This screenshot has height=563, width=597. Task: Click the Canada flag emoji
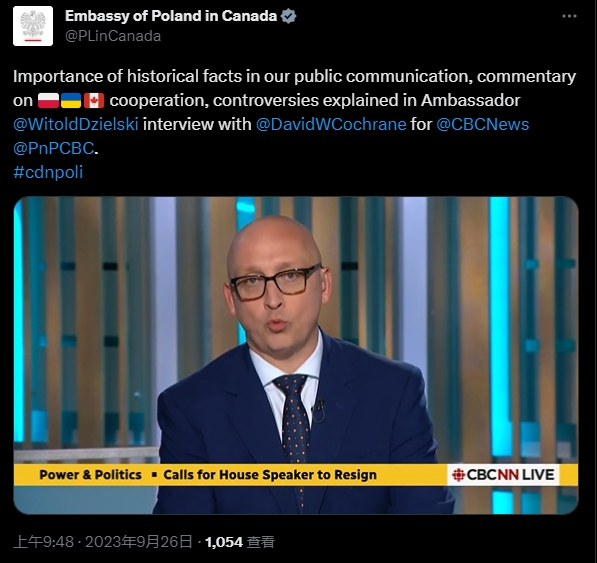point(94,100)
